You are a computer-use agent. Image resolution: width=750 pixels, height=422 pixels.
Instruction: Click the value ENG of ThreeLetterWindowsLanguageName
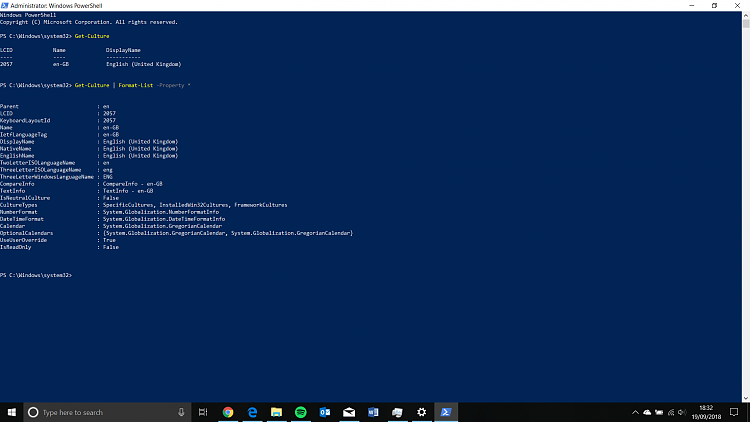(108, 177)
